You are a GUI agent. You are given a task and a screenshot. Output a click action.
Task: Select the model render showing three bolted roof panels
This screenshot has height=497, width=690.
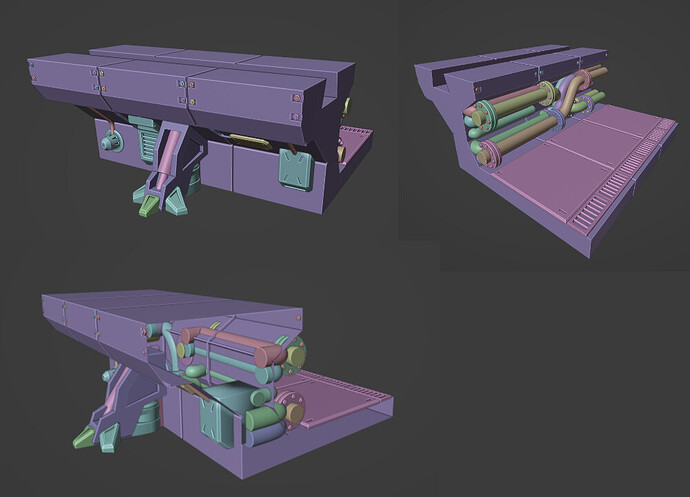tap(200, 131)
